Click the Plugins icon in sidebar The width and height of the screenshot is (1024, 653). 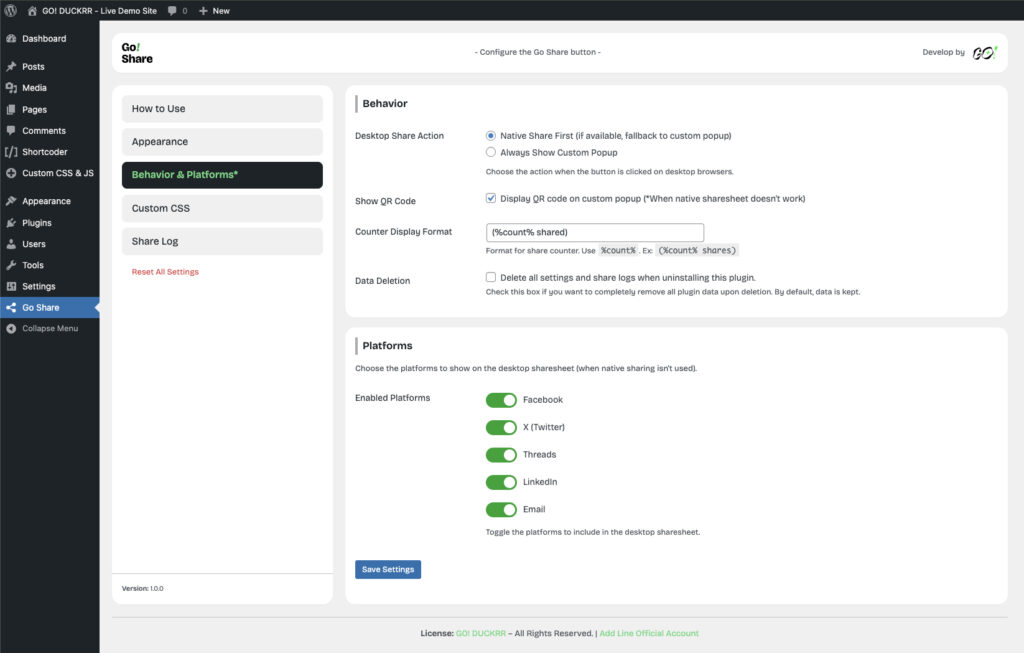click(11, 223)
